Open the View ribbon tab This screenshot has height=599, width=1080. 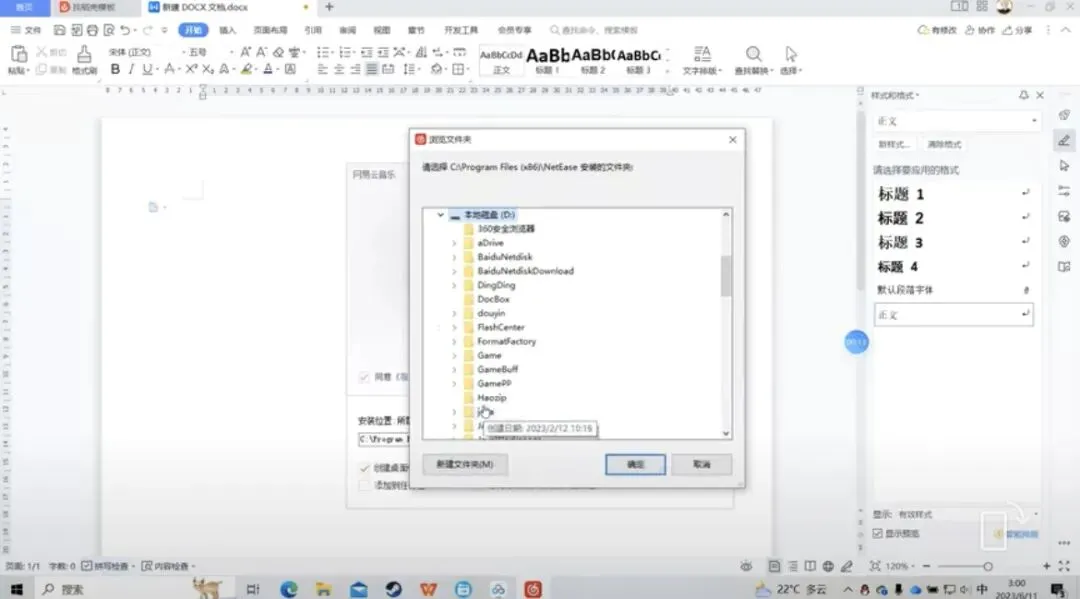[x=382, y=30]
